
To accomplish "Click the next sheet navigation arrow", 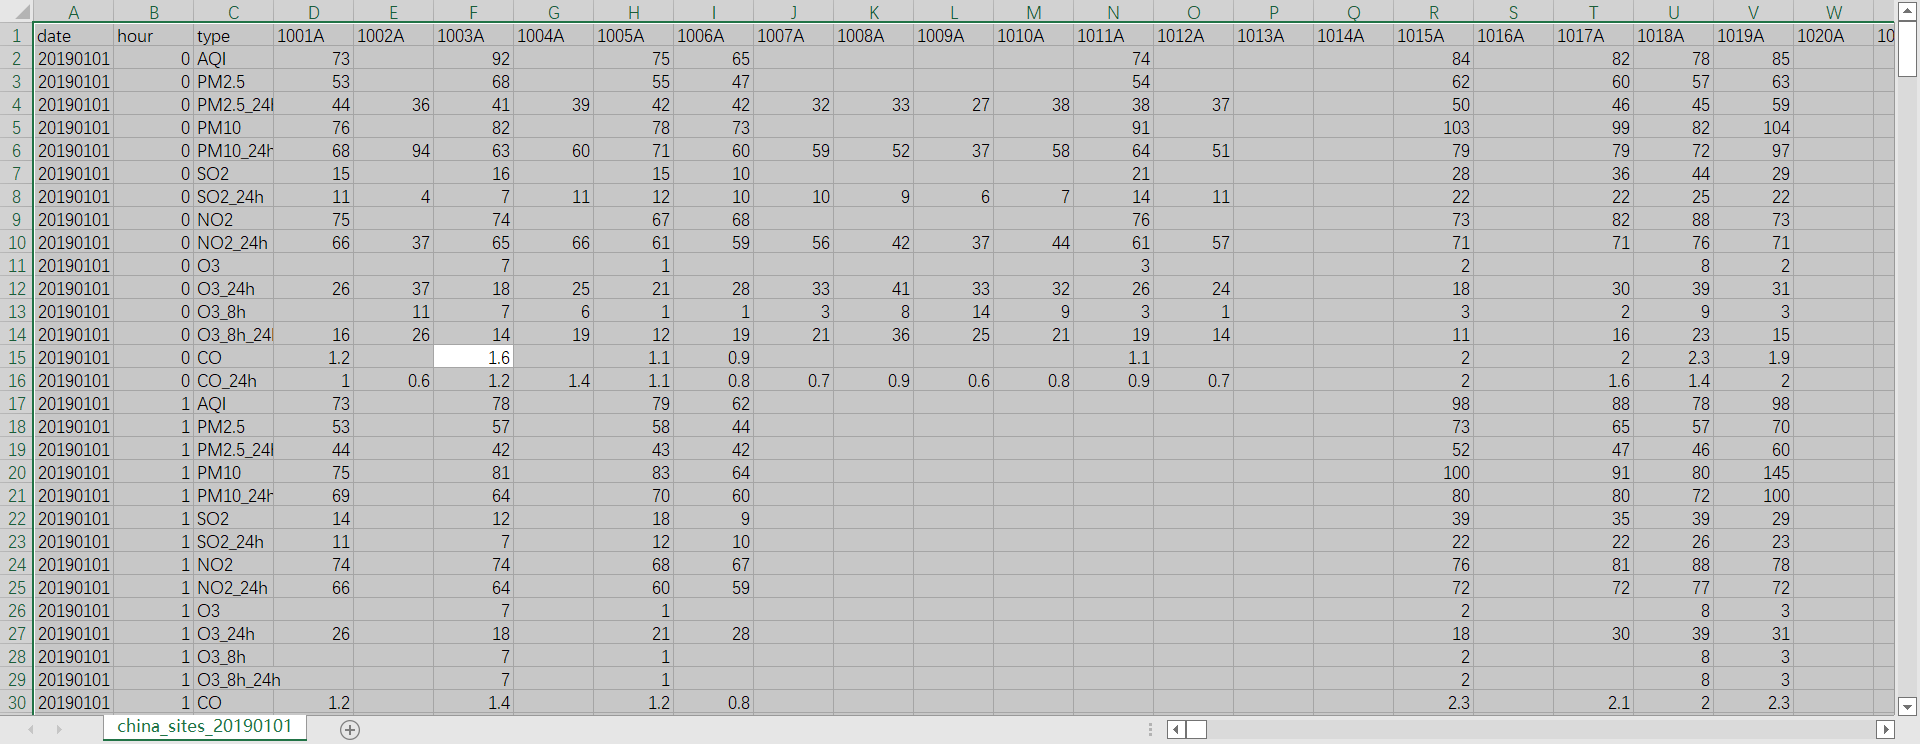I will click(59, 729).
